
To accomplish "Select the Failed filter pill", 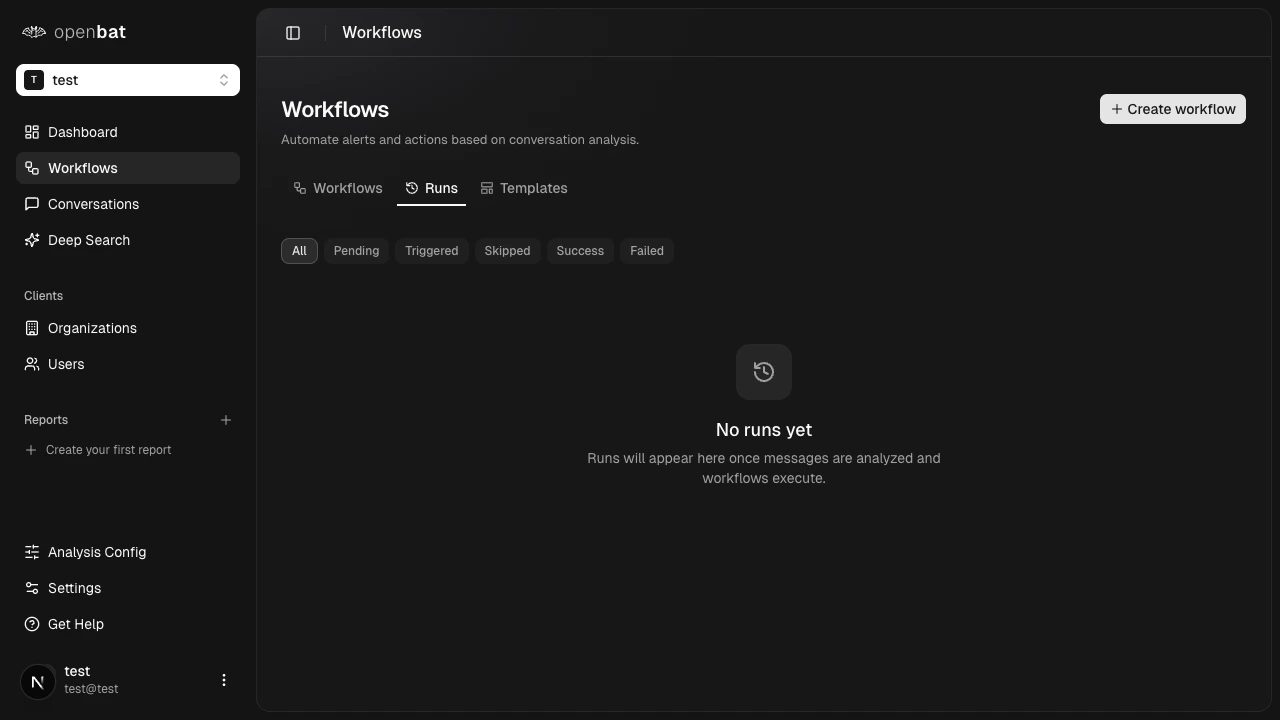I will [x=646, y=250].
